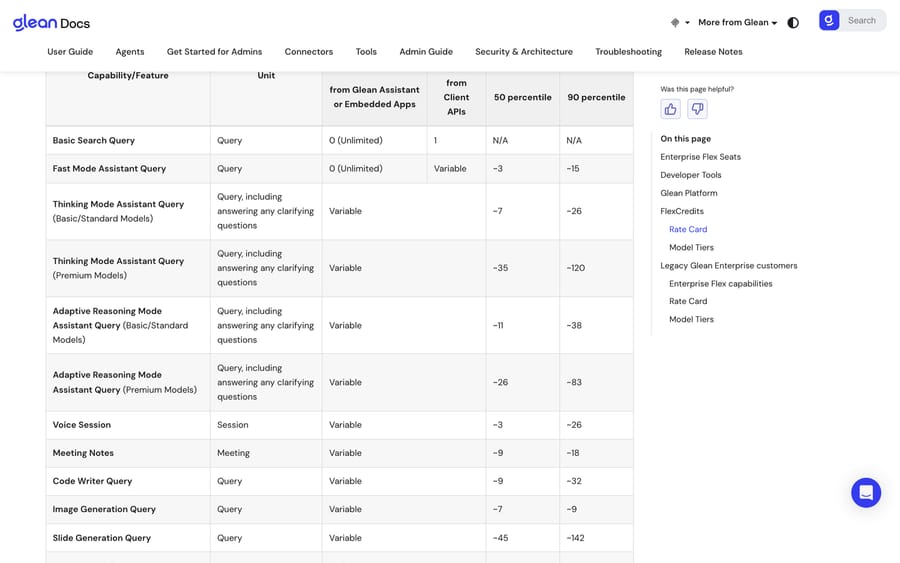The height and width of the screenshot is (563, 900).
Task: Go to the Agents tab
Action: pyautogui.click(x=130, y=52)
